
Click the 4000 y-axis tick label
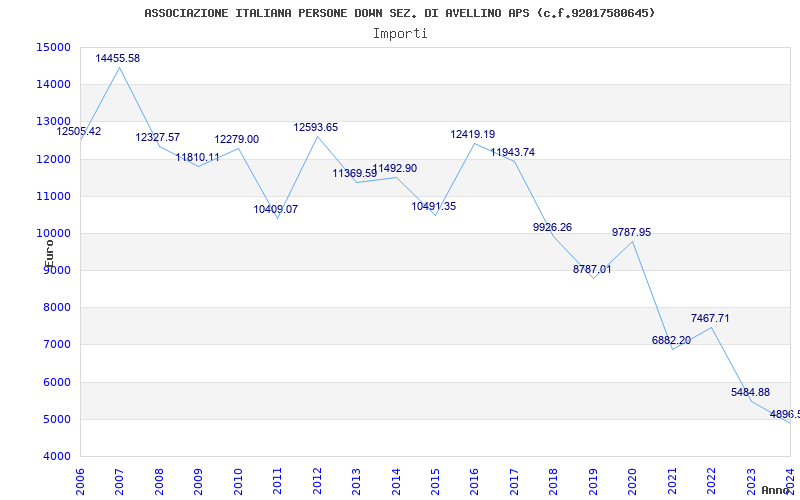(56, 457)
